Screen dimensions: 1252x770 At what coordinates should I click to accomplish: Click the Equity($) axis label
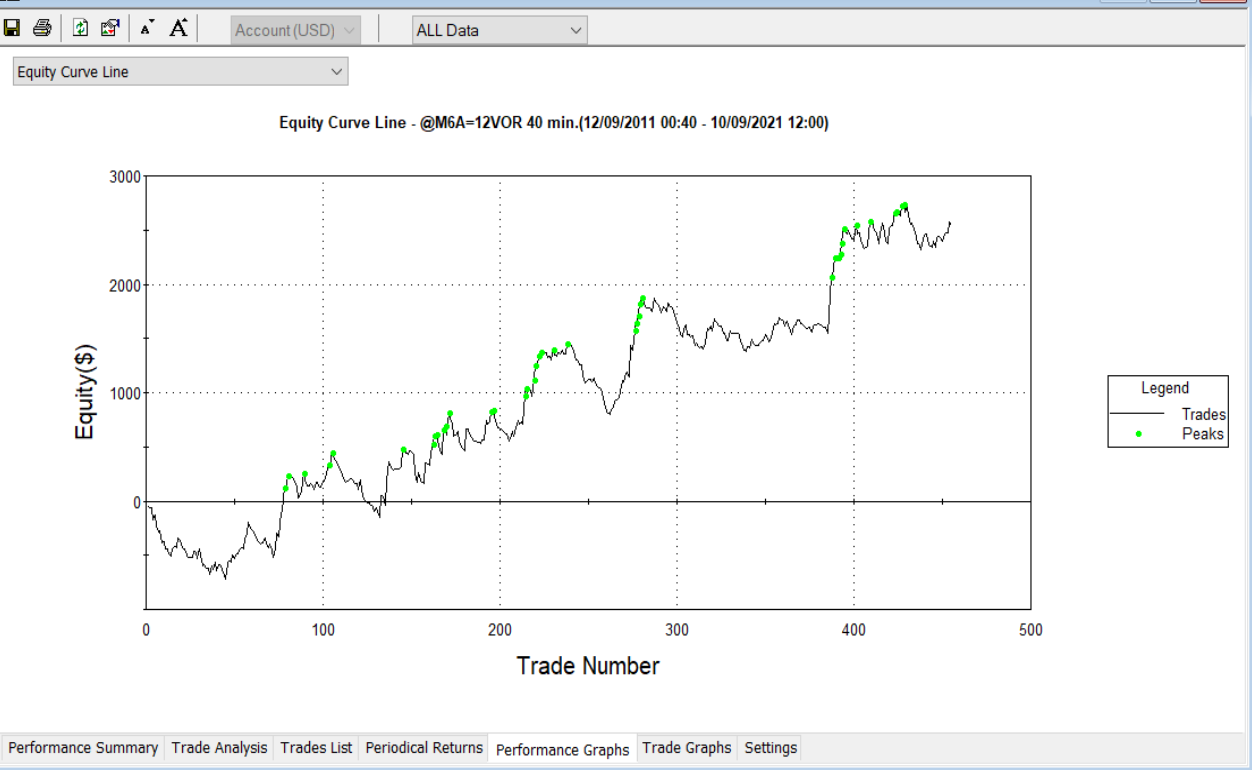tap(86, 391)
